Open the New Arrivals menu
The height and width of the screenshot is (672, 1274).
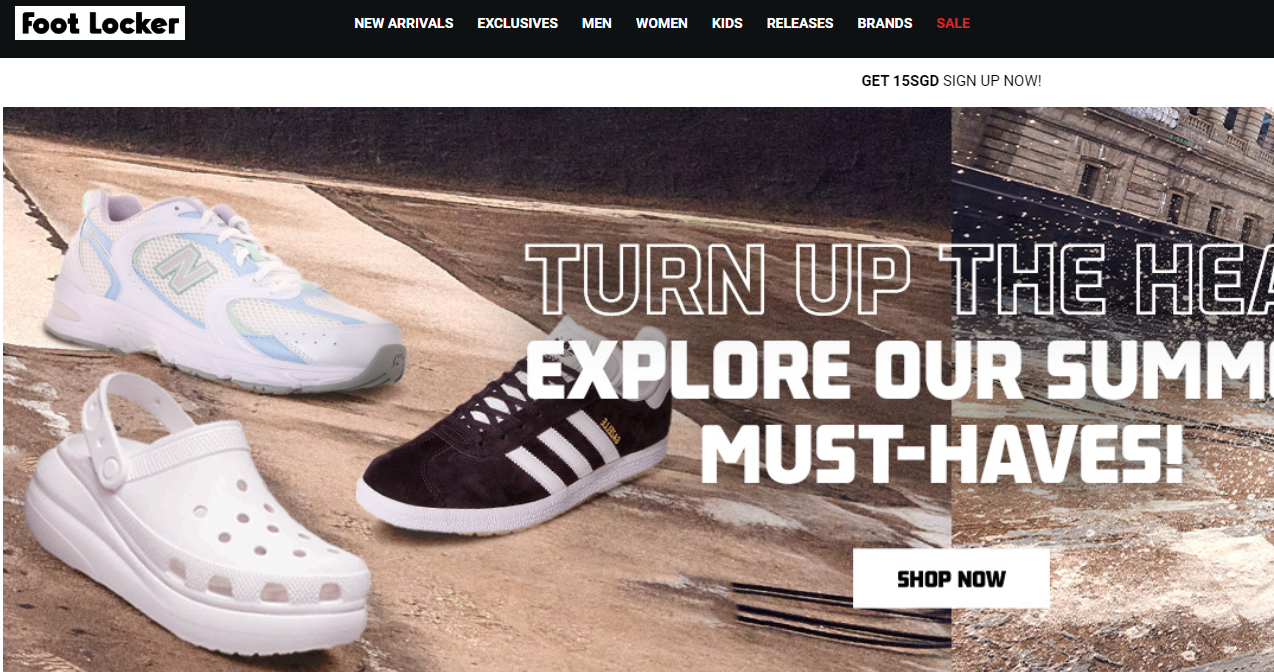coord(404,23)
